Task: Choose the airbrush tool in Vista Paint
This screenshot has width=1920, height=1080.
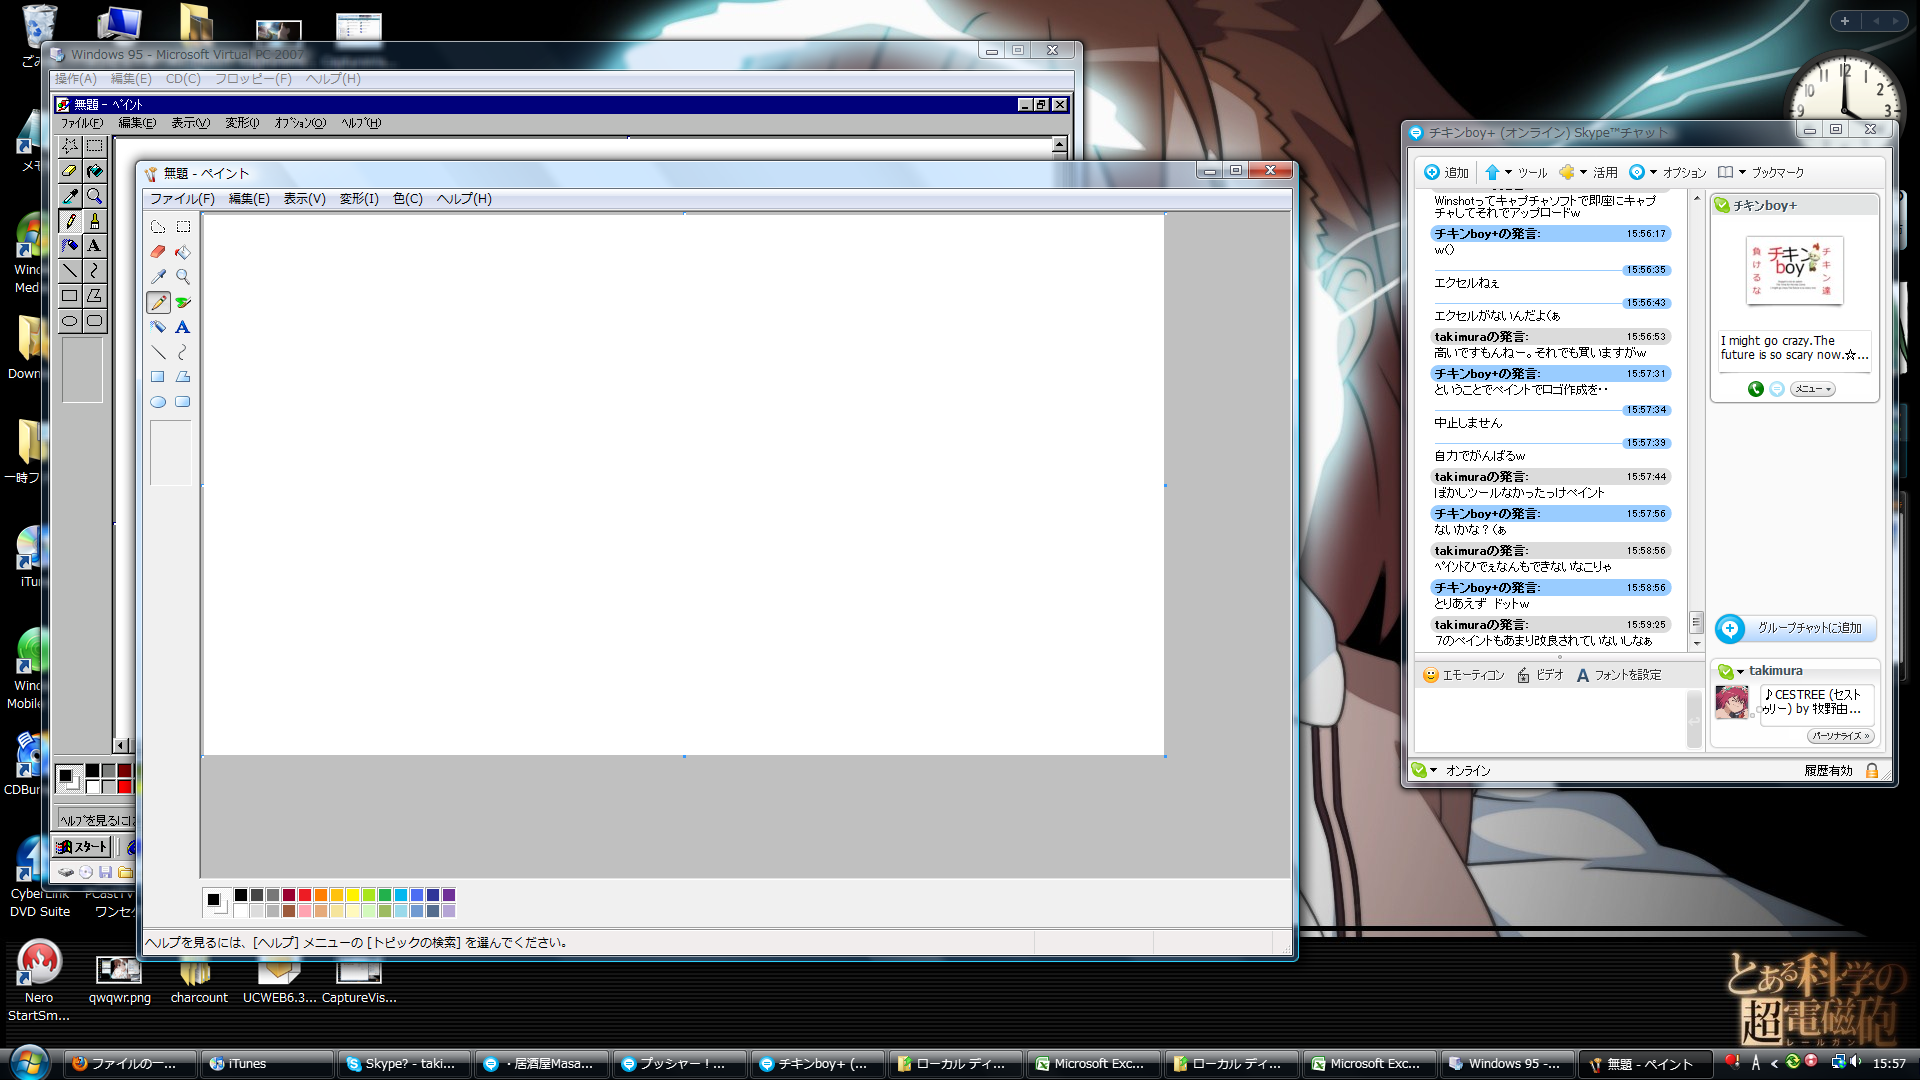Action: click(x=158, y=327)
